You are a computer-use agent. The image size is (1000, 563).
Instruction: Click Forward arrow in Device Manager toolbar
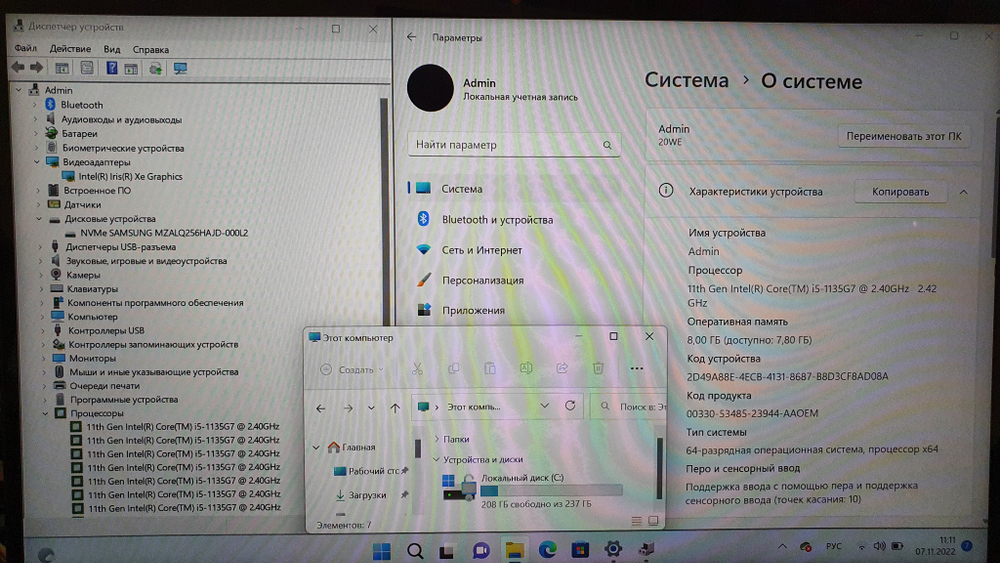[x=37, y=68]
